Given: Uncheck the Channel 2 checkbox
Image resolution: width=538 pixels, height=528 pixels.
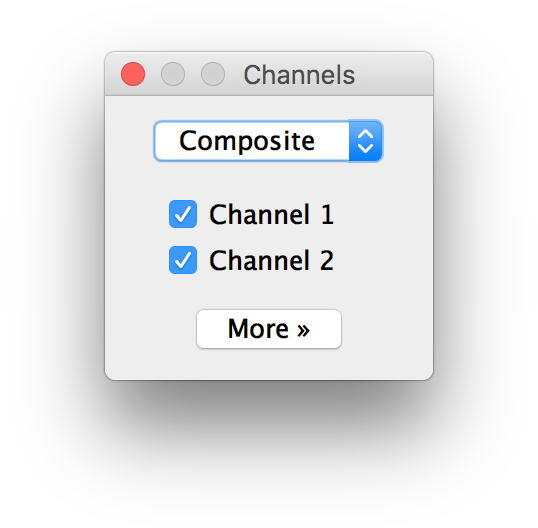Looking at the screenshot, I should (x=183, y=260).
